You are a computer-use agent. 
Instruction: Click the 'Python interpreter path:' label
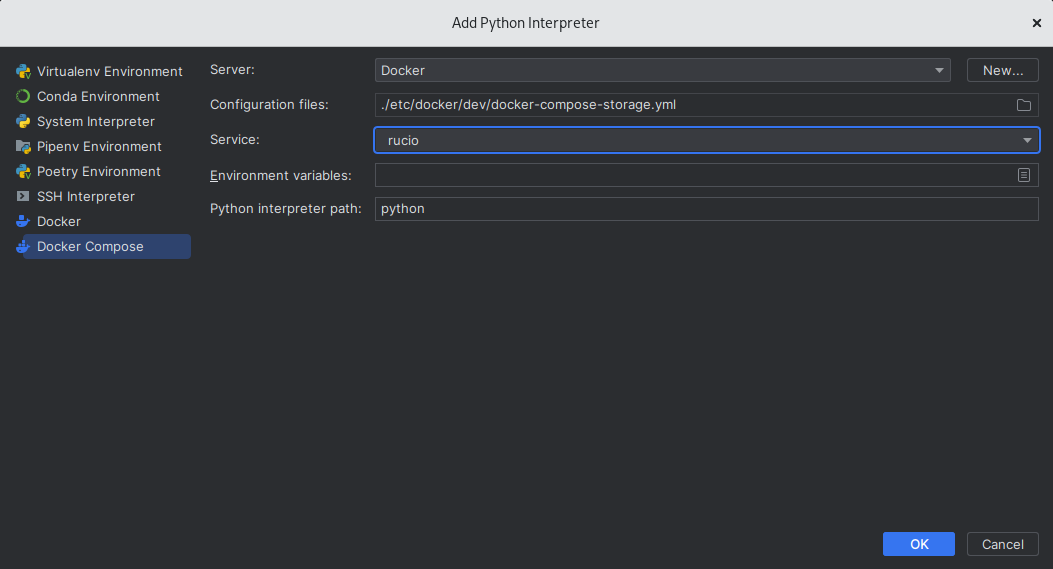(x=285, y=209)
